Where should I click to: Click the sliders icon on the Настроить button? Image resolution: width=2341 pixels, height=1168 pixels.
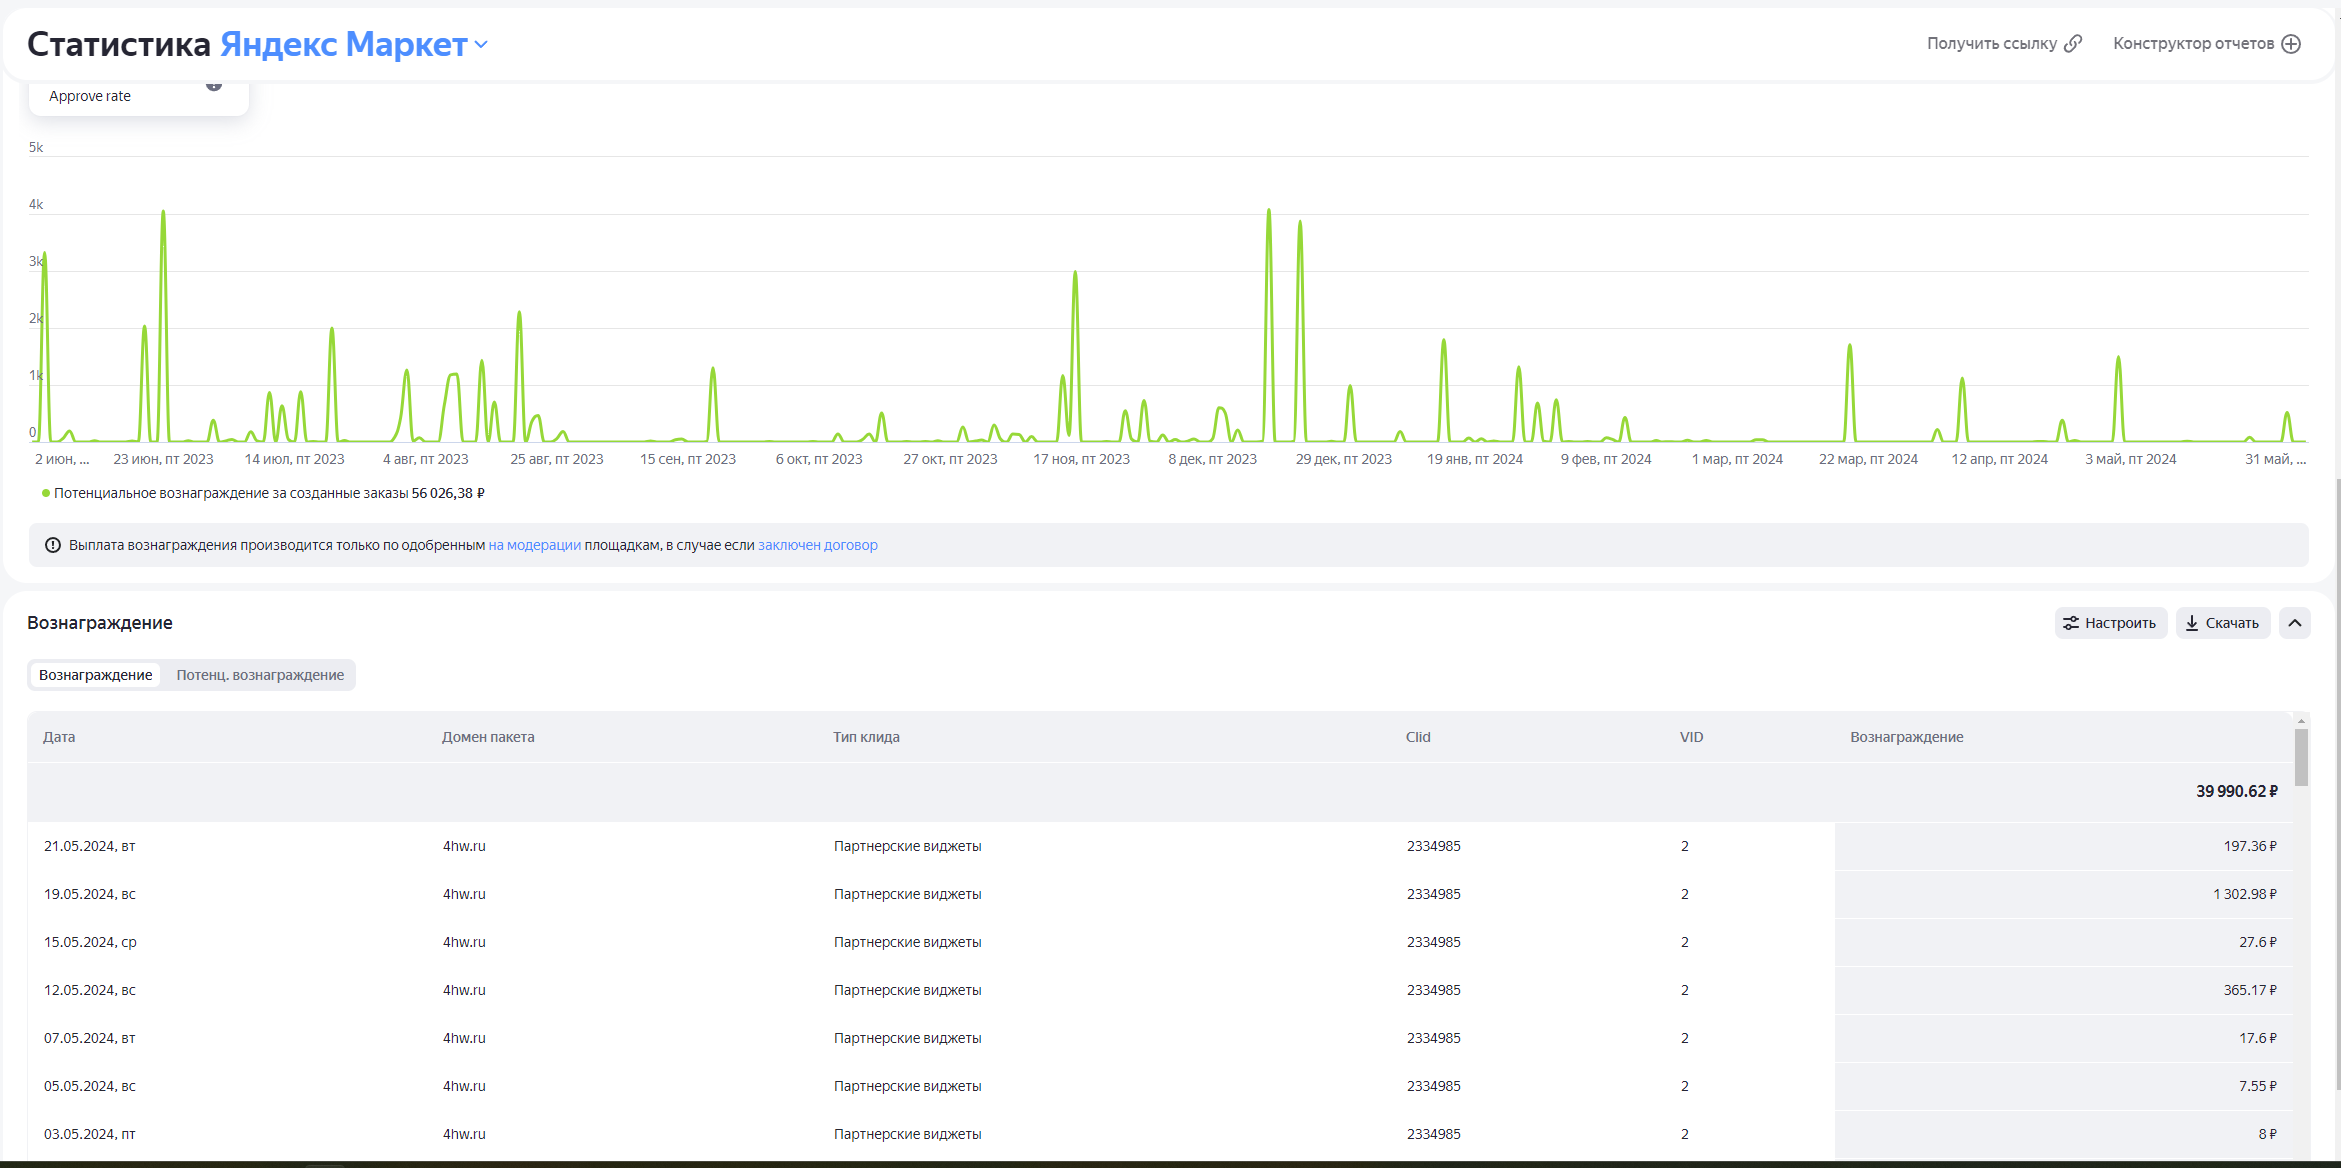(2070, 623)
